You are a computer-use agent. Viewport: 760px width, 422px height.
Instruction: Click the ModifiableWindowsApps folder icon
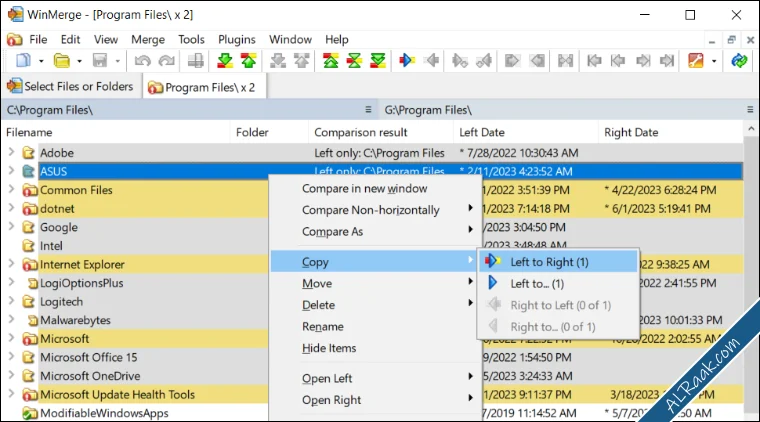pos(30,413)
